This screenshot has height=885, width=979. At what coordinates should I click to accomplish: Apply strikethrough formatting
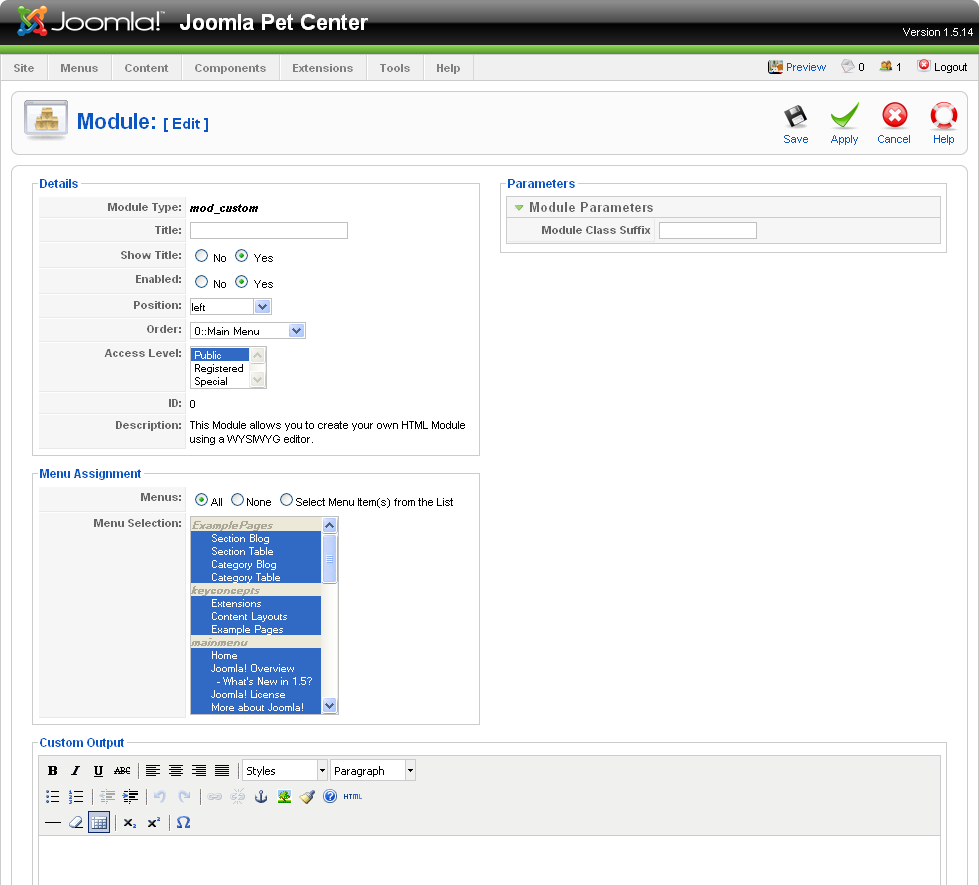122,771
